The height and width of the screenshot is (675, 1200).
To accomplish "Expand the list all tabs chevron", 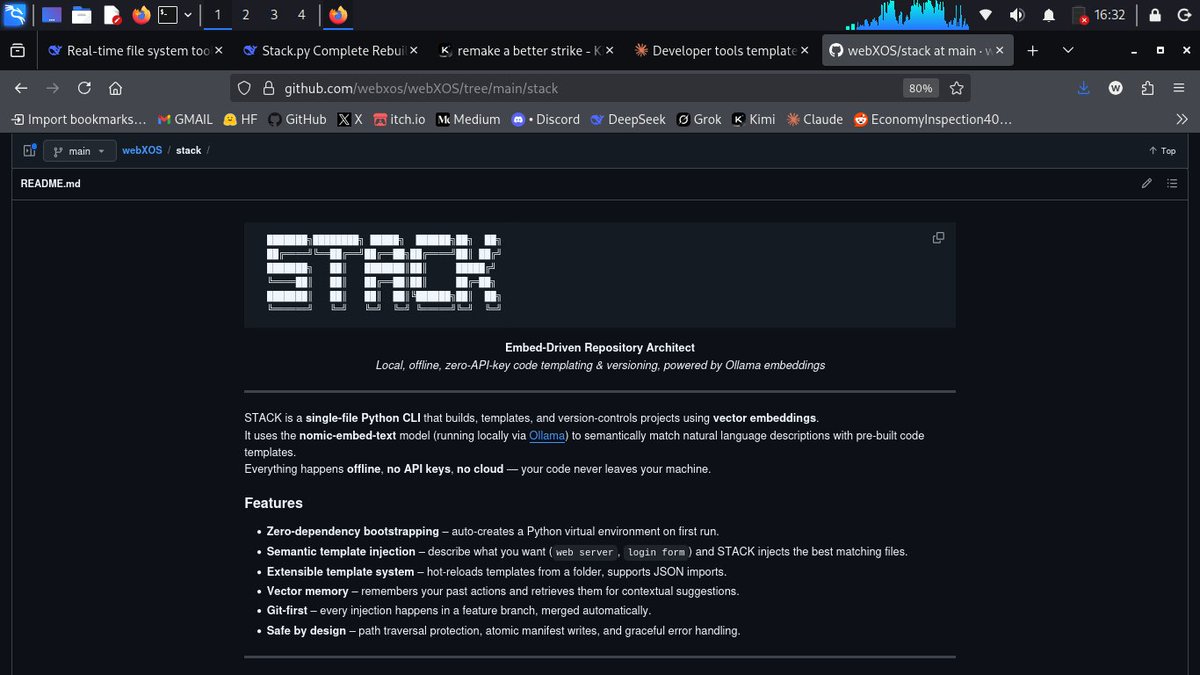I will click(x=1068, y=50).
